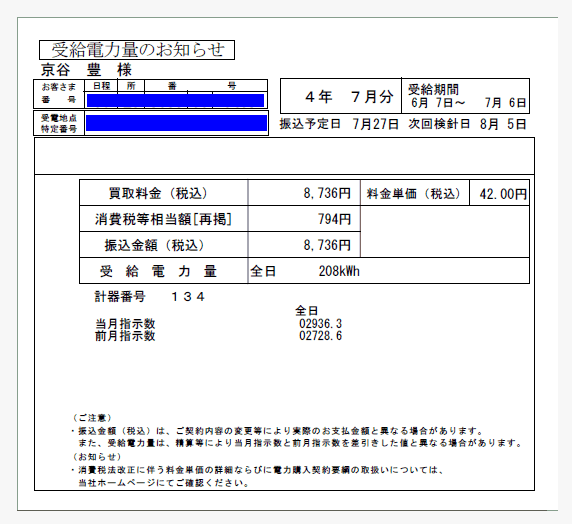
Task: Click the note line starting また、受給電力量は
Action: coord(299,443)
